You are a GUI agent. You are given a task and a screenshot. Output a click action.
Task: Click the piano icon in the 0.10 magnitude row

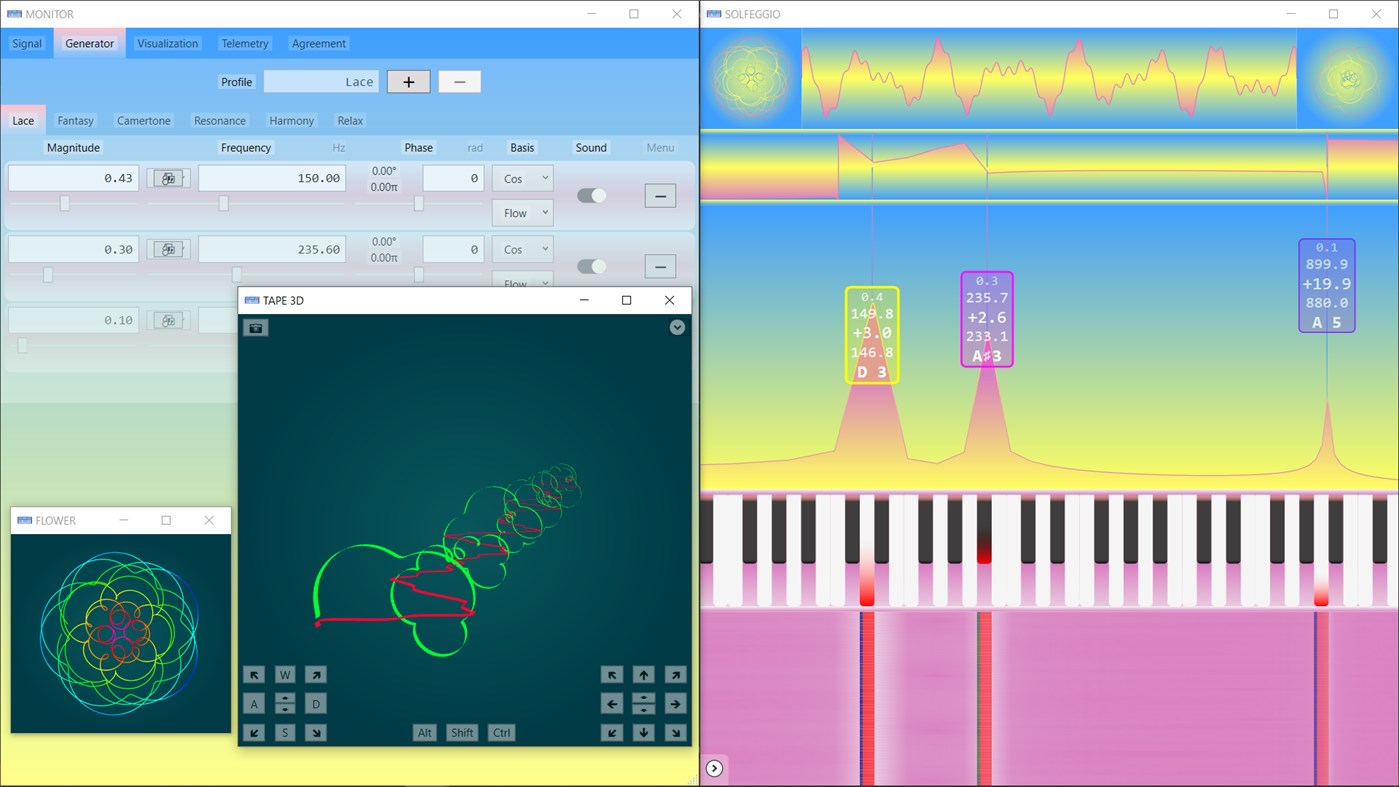(x=168, y=319)
